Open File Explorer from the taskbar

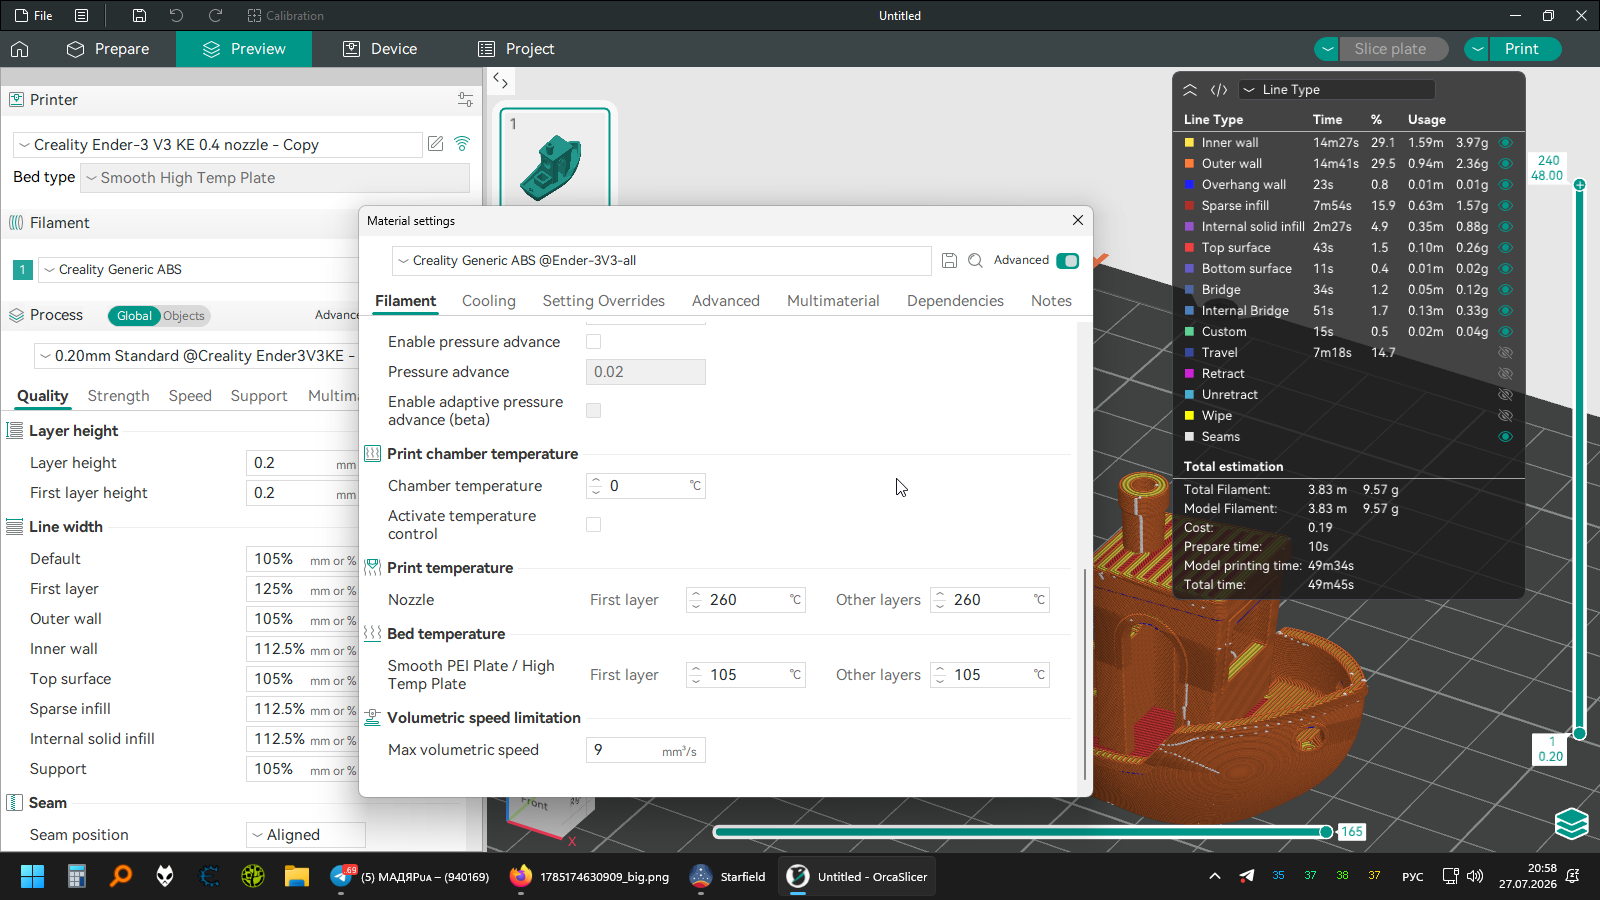click(297, 877)
